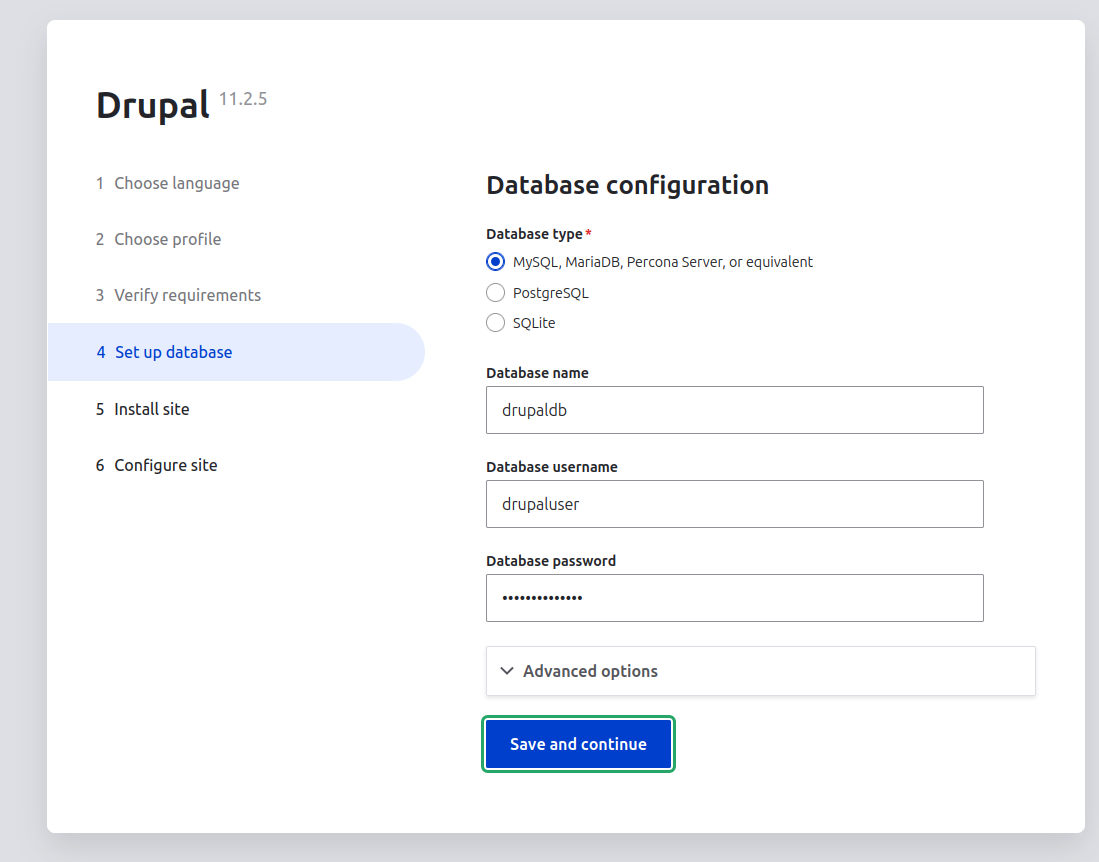The image size is (1099, 862).
Task: Click the Drupal title at the top
Action: pyautogui.click(x=152, y=105)
